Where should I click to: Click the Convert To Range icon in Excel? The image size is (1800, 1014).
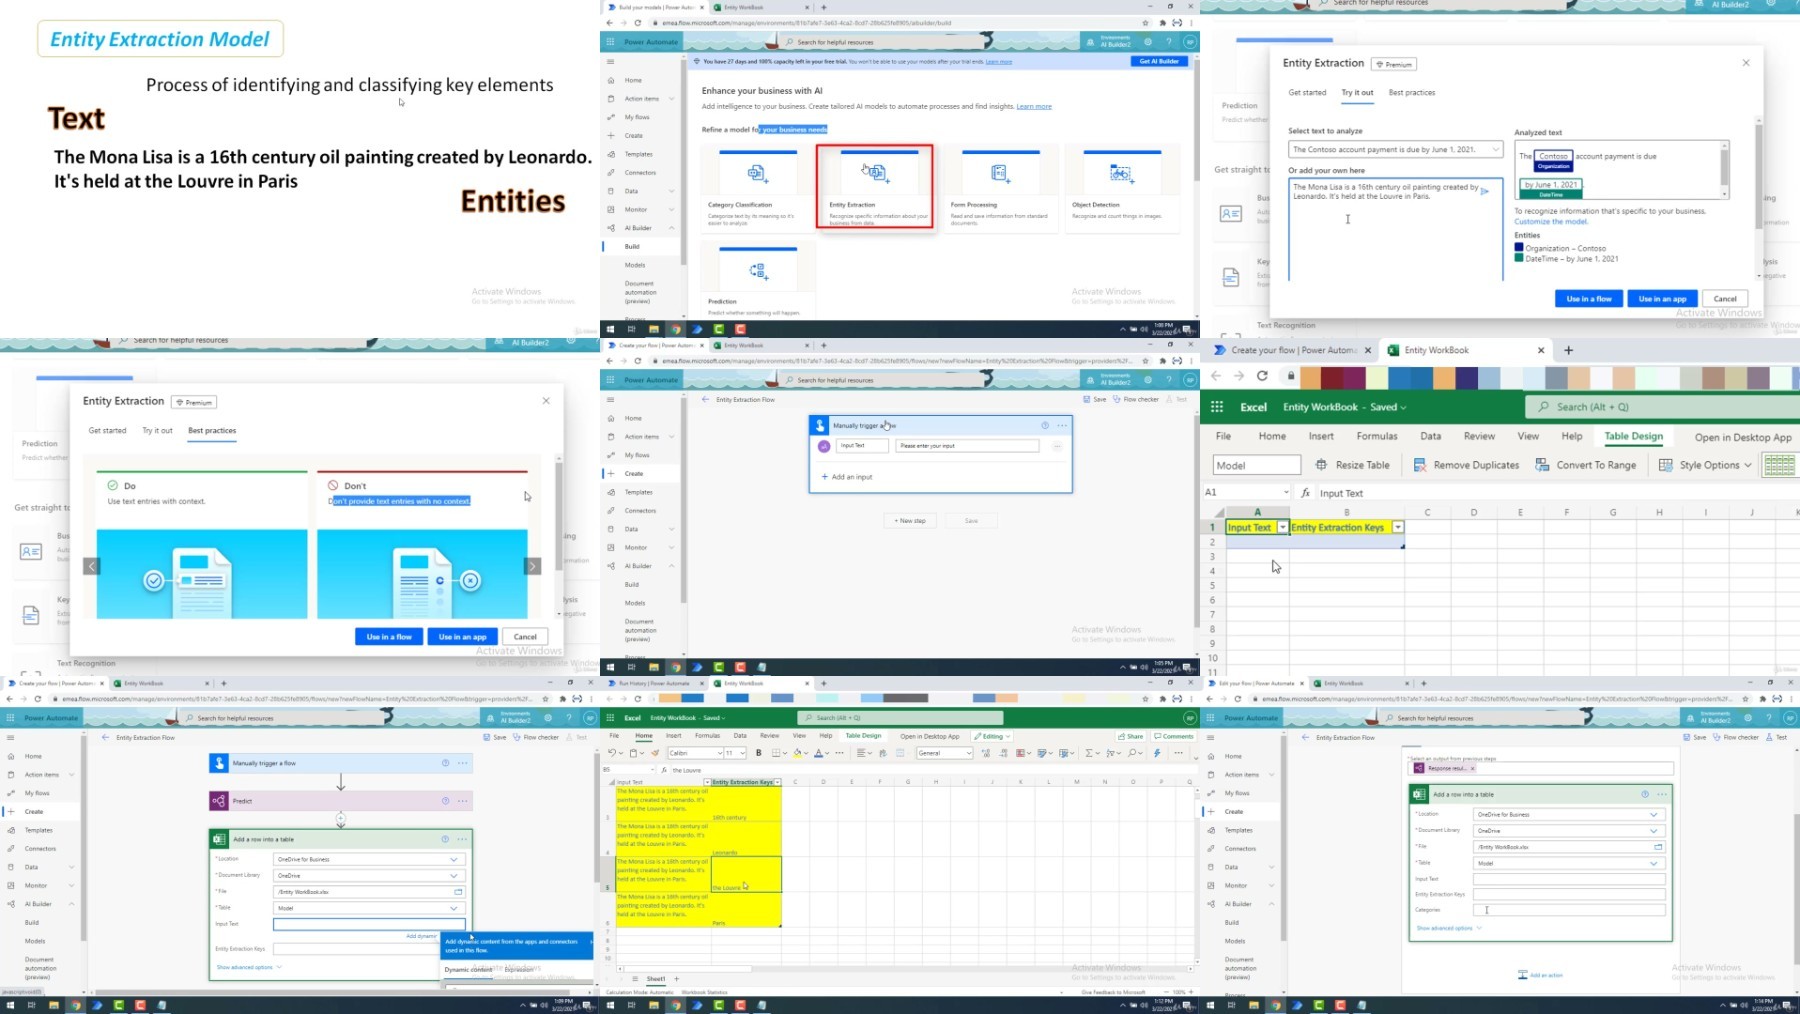pos(1542,465)
